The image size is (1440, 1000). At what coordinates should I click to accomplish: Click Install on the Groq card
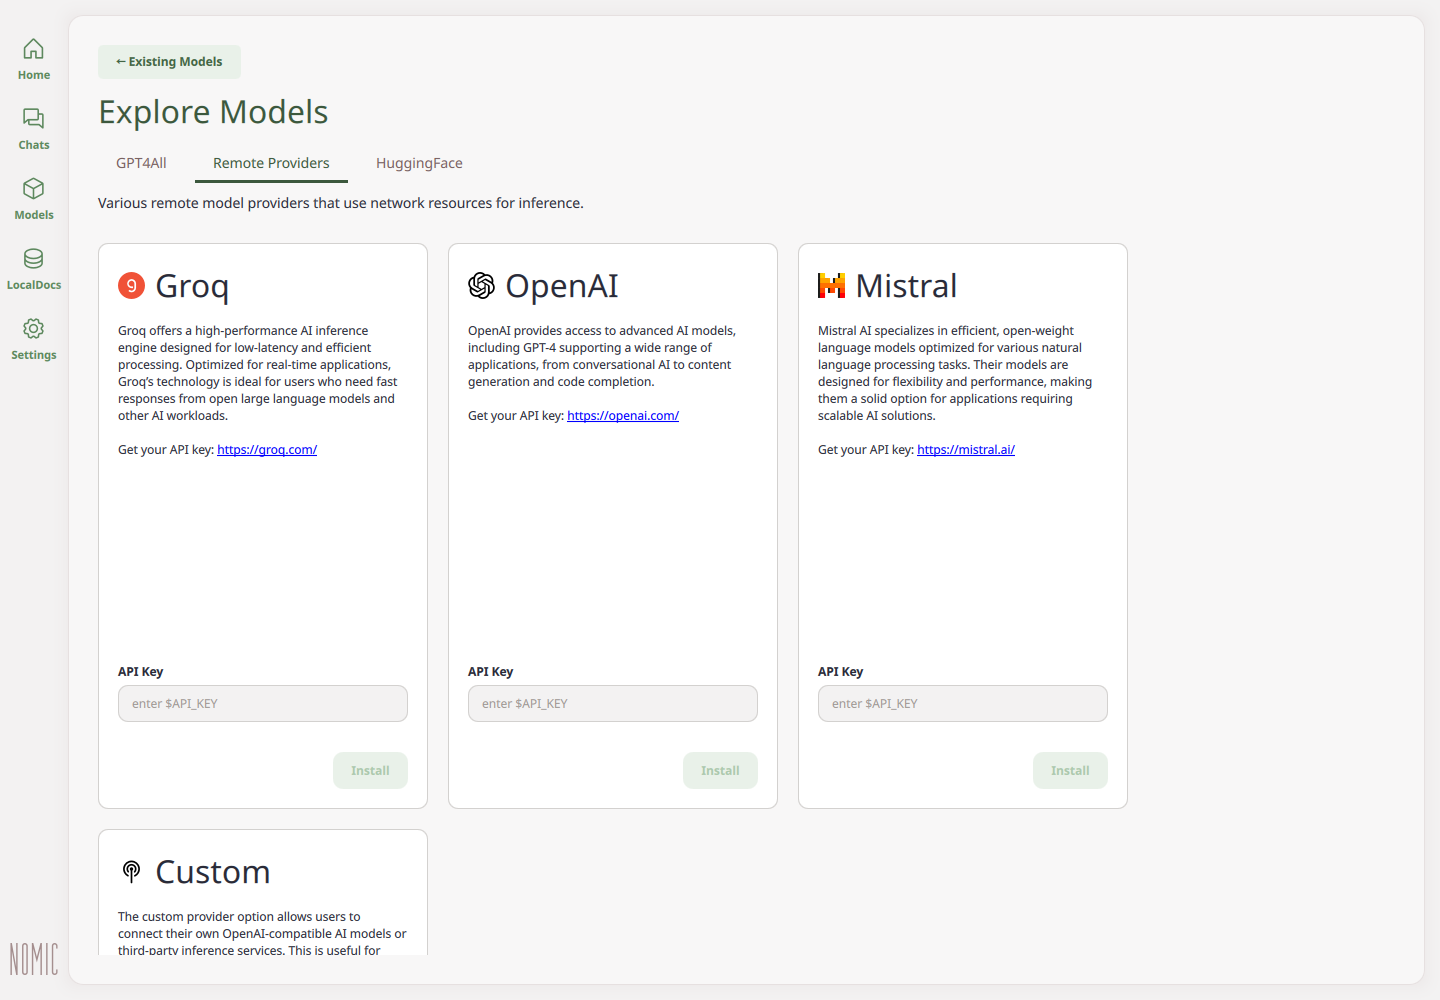[370, 770]
